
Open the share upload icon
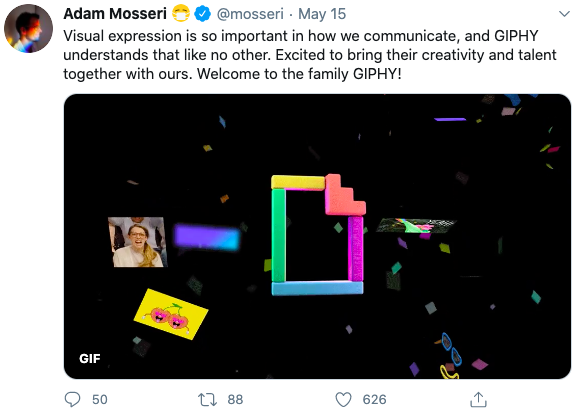click(478, 399)
